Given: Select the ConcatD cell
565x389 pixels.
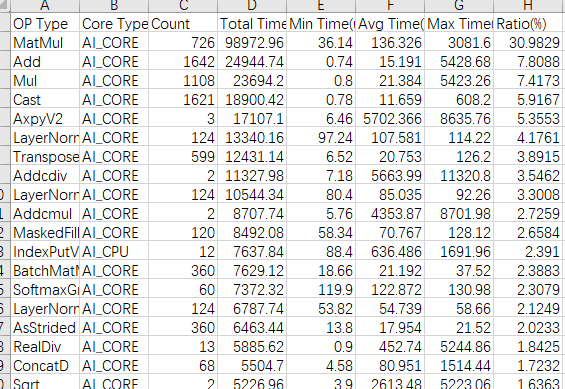Looking at the screenshot, I should pyautogui.click(x=45, y=366).
